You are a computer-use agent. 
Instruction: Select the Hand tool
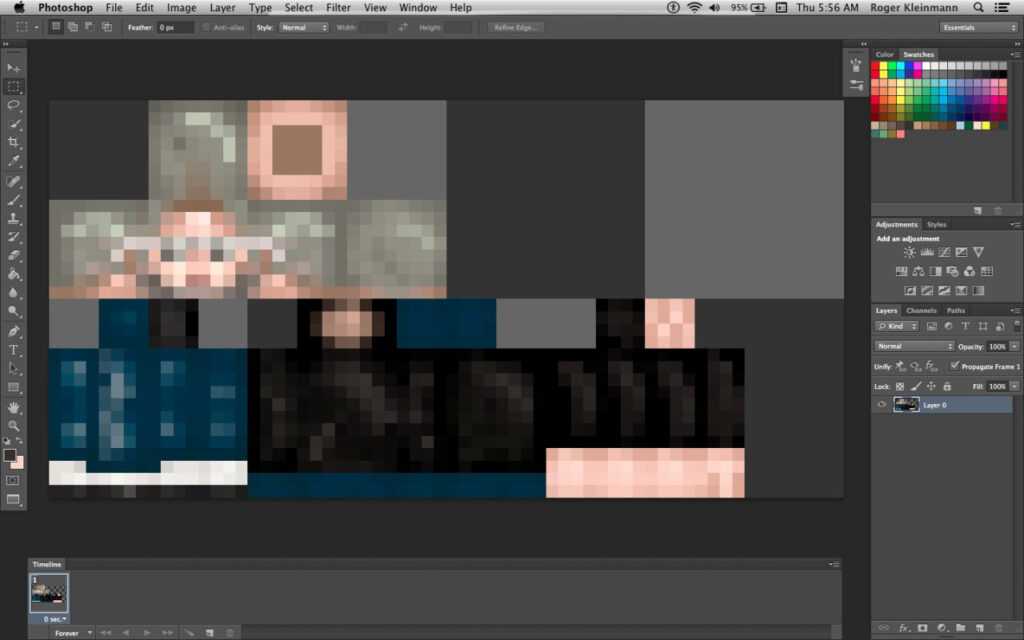pyautogui.click(x=13, y=408)
